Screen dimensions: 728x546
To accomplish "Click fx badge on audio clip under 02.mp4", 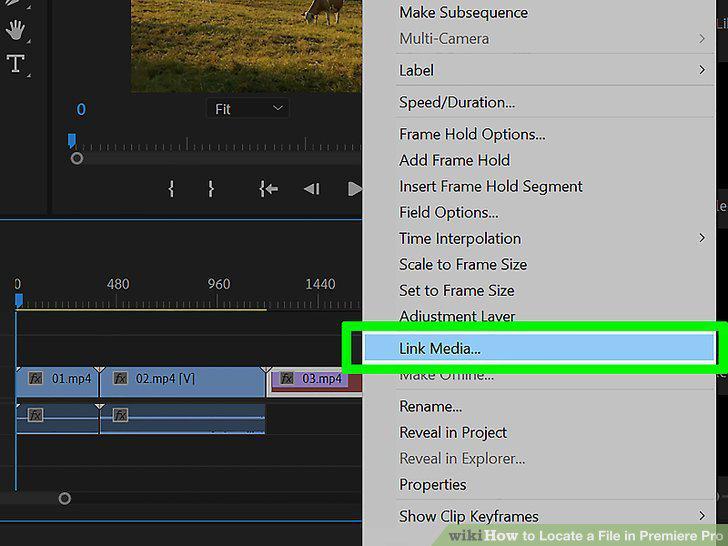I will tap(120, 415).
